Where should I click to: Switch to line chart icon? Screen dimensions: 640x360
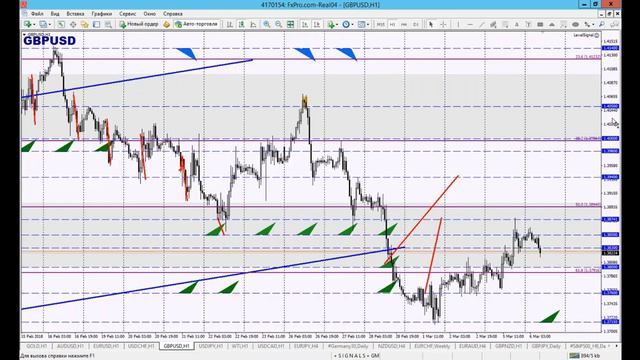(253, 24)
